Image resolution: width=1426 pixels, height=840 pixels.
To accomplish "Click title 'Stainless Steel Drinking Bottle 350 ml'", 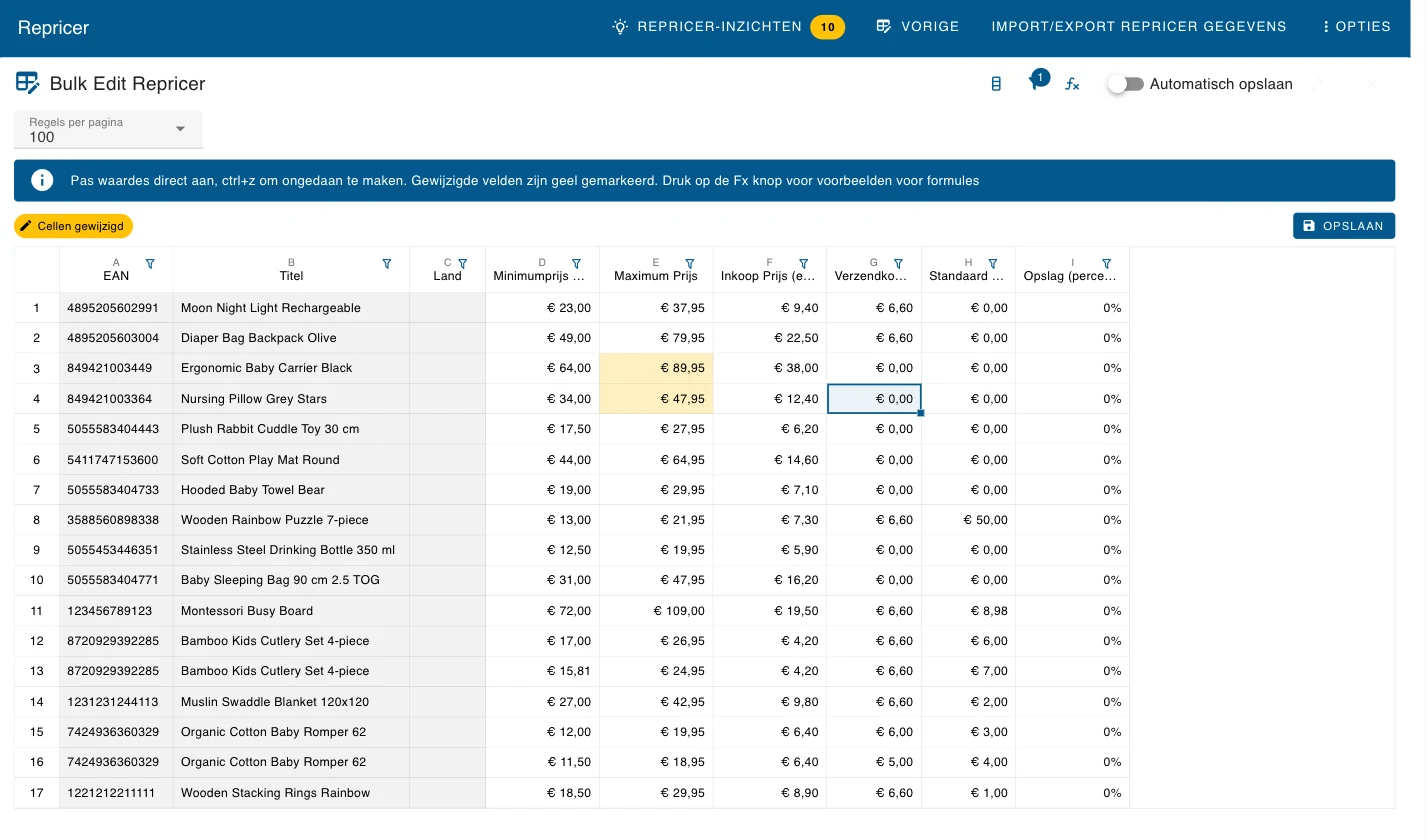I will click(x=291, y=550).
